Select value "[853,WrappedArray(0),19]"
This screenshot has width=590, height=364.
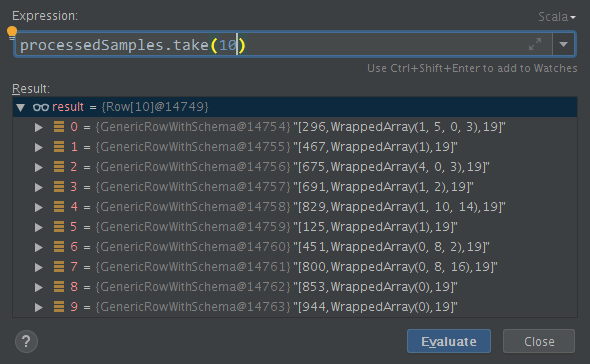375,287
